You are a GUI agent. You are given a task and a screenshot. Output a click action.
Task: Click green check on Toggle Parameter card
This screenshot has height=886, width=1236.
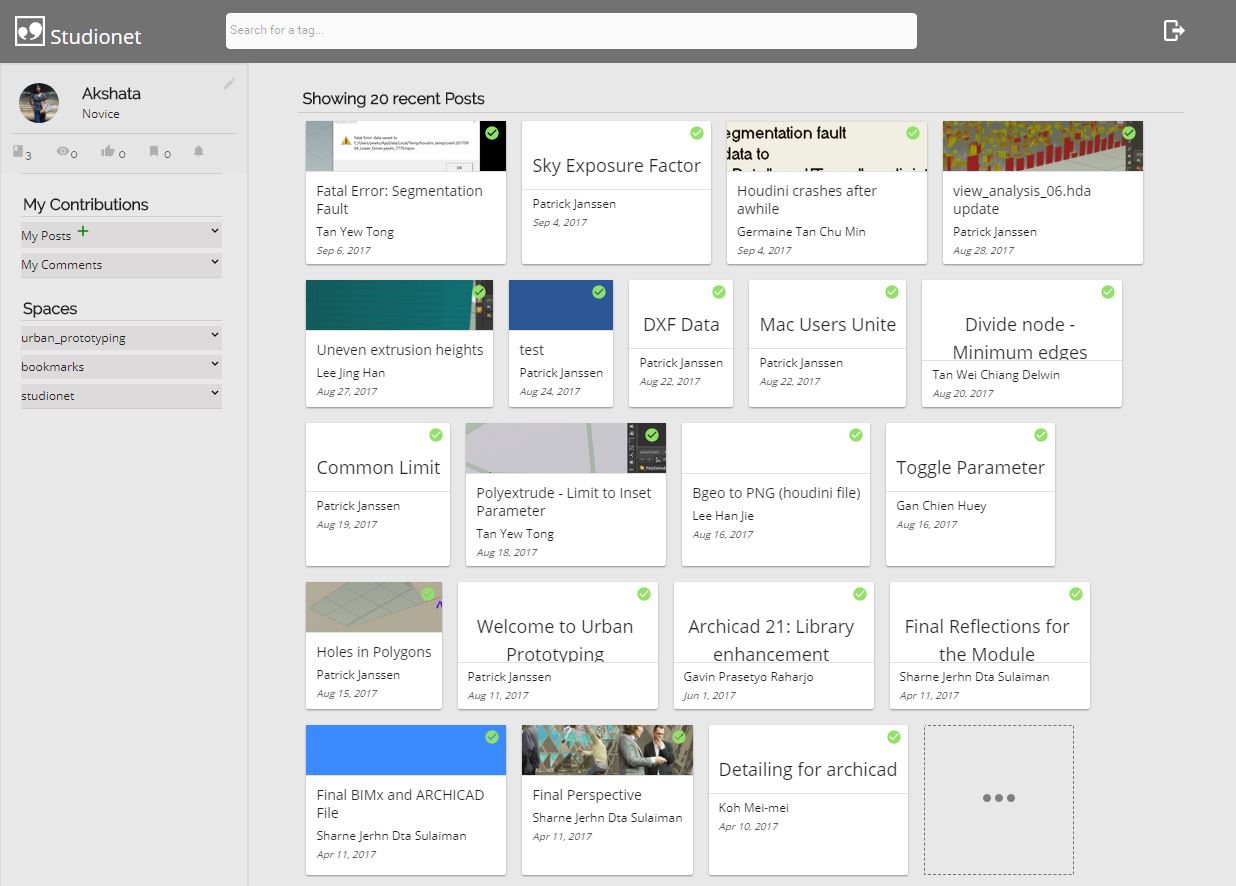click(x=1041, y=435)
